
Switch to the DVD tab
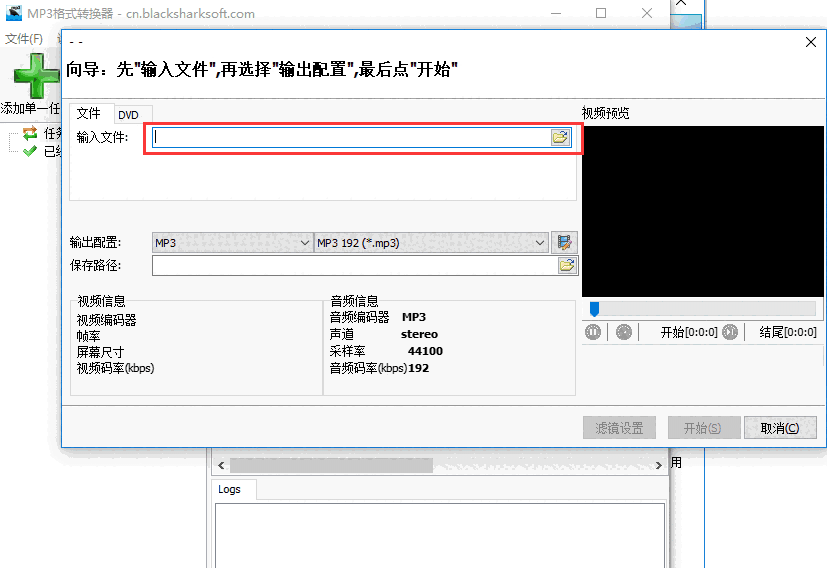[128, 115]
